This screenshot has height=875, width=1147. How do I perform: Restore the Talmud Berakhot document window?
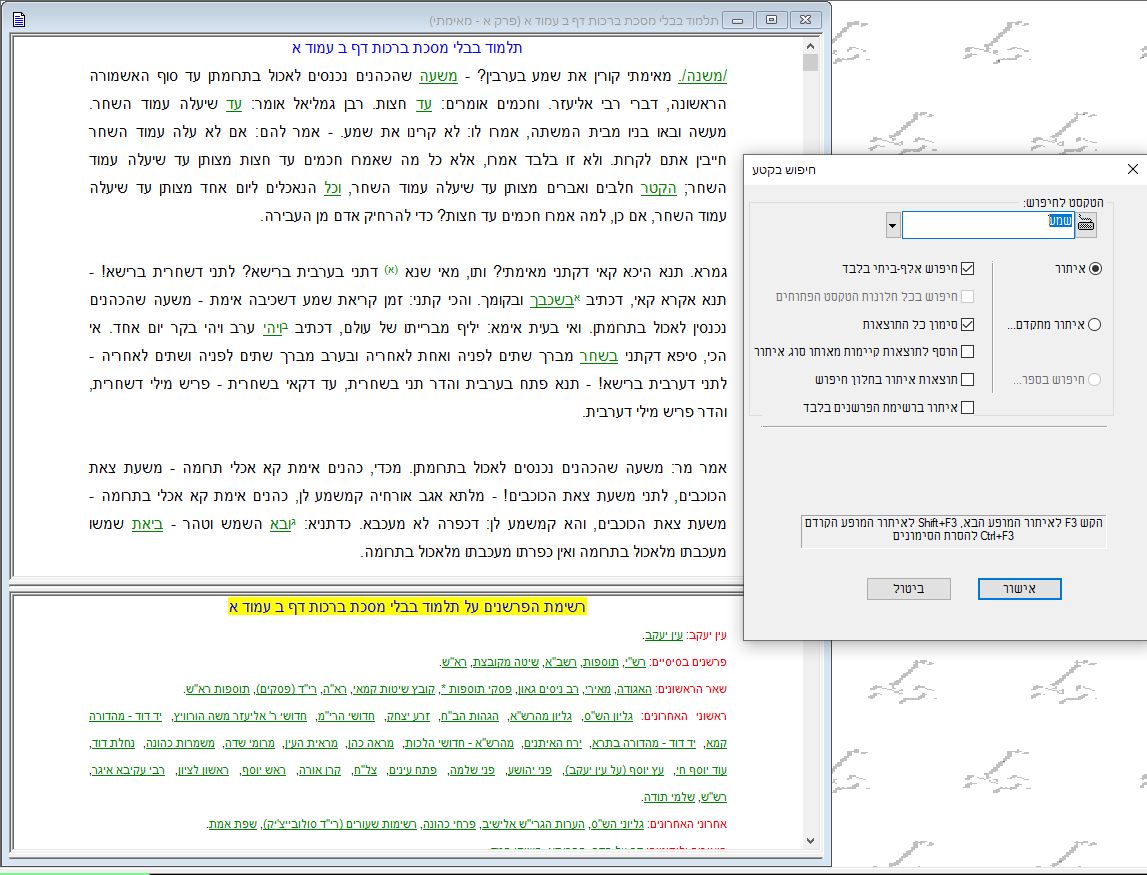(771, 20)
